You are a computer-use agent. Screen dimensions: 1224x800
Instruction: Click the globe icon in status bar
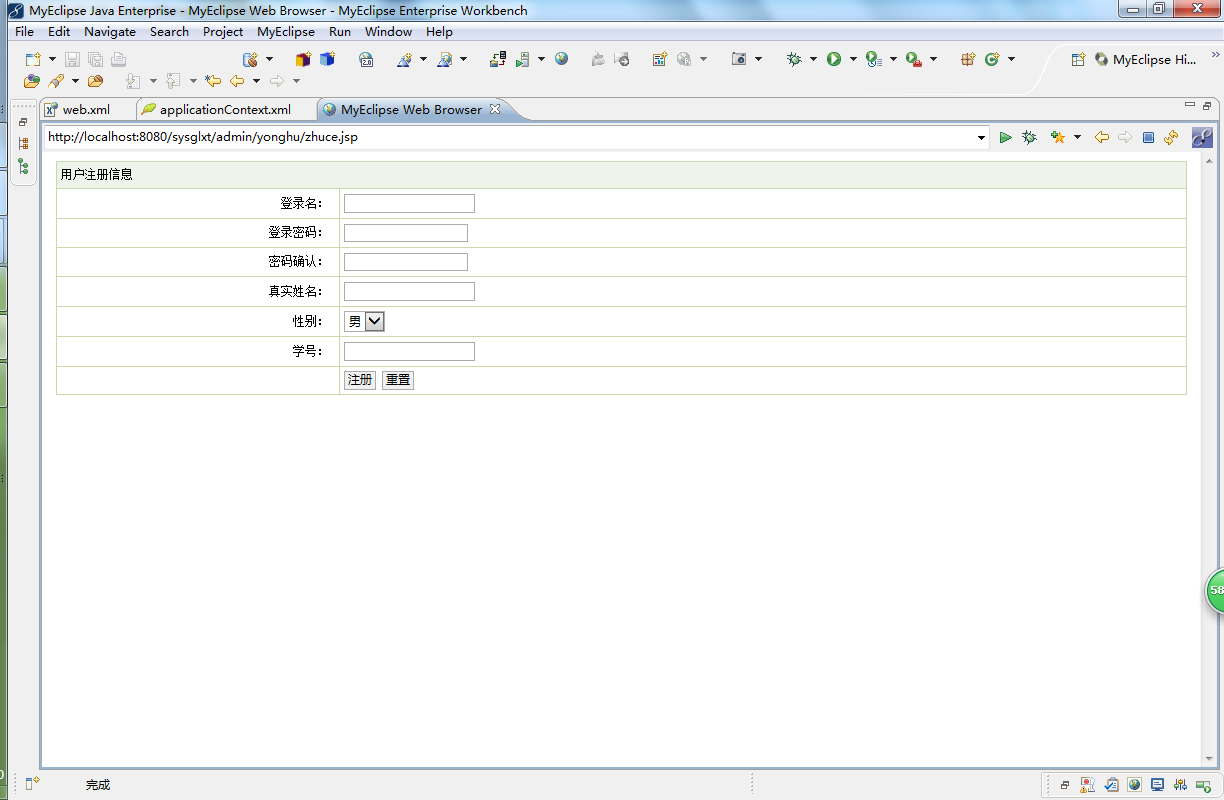tap(1134, 785)
